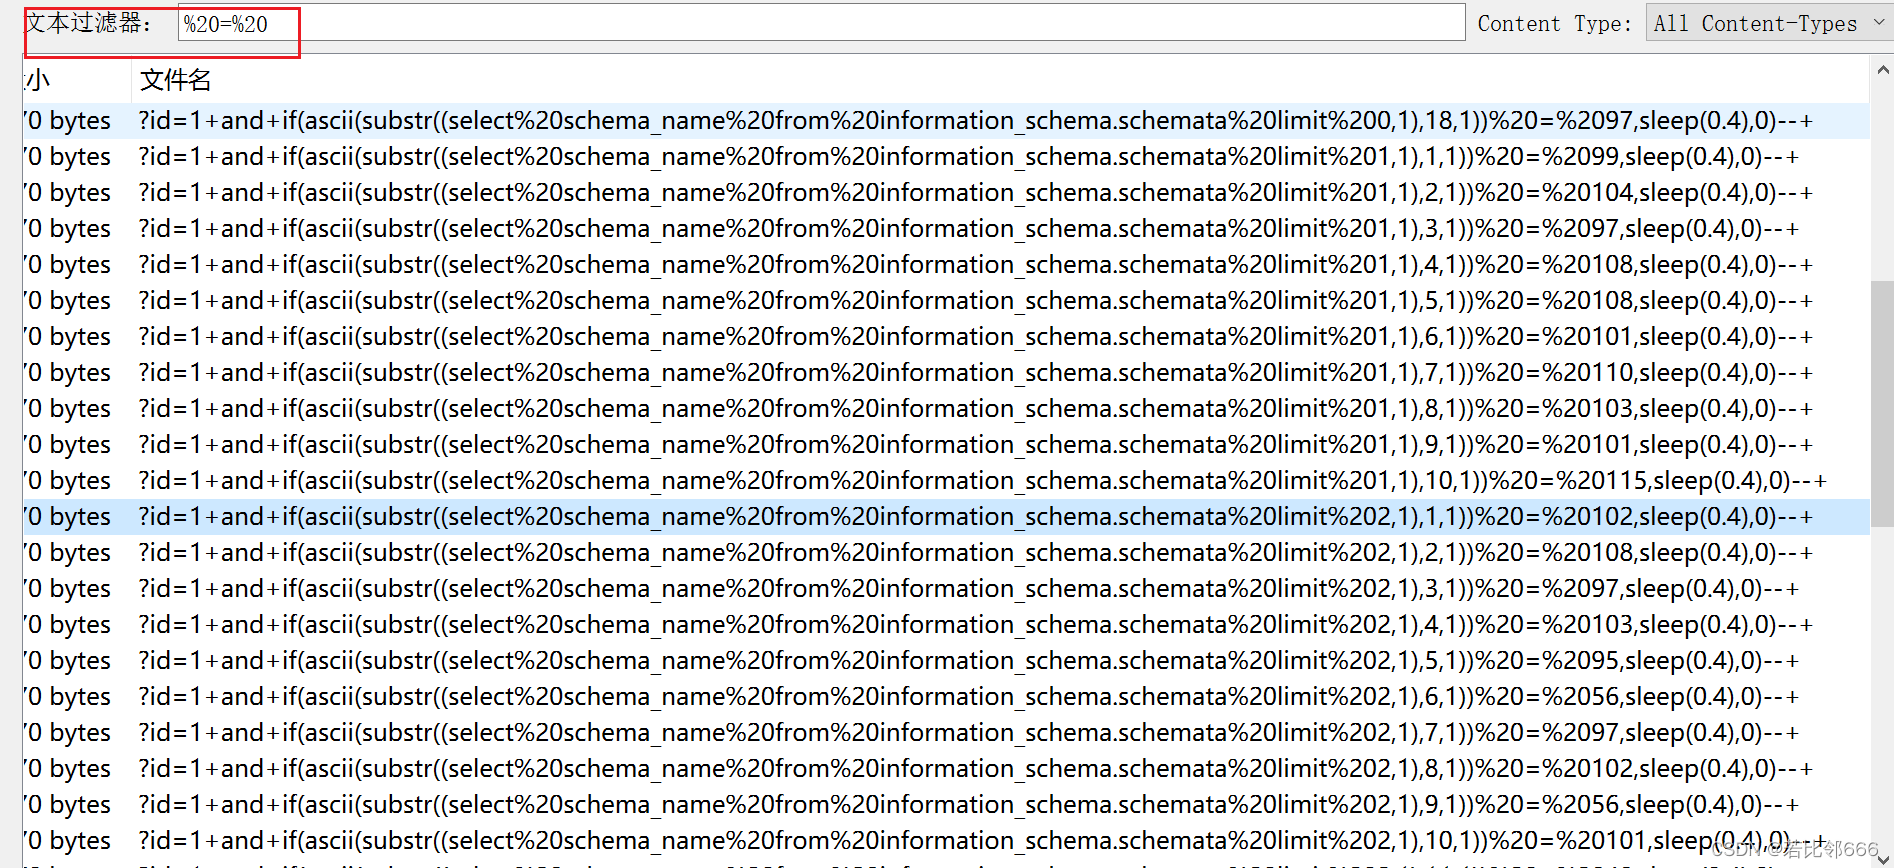Click the 文件名 column header
Image resolution: width=1894 pixels, height=868 pixels.
(175, 80)
